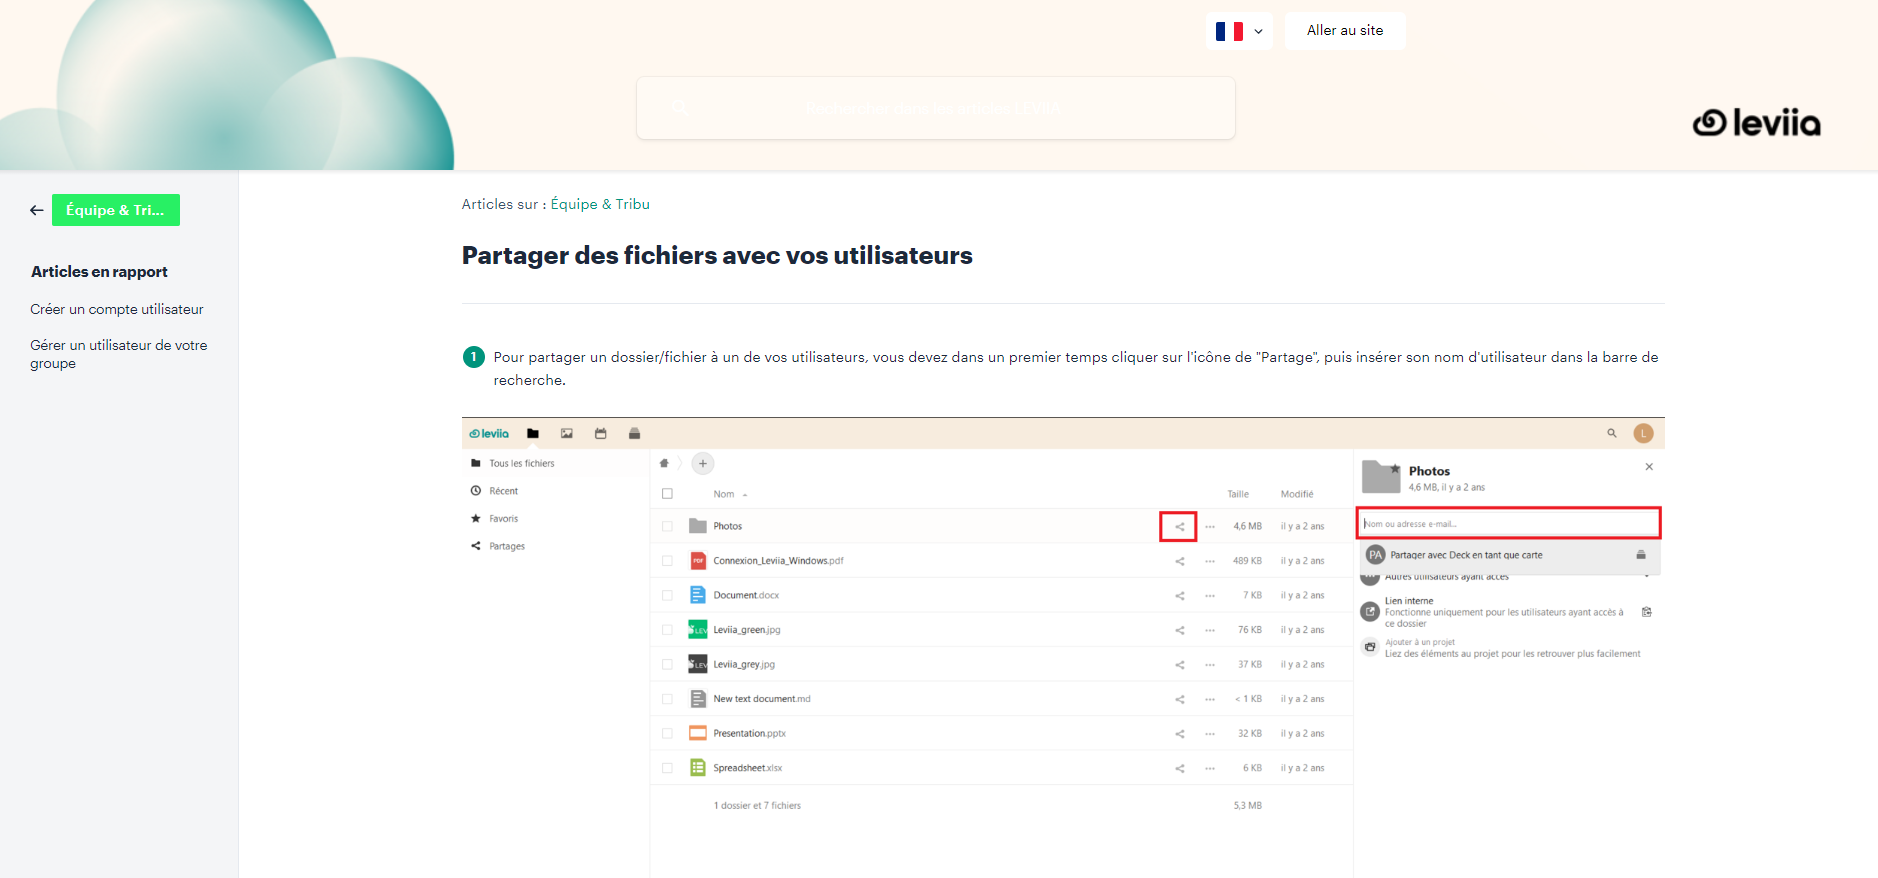Image resolution: width=1878 pixels, height=878 pixels.
Task: Click the plus new file button
Action: [703, 463]
